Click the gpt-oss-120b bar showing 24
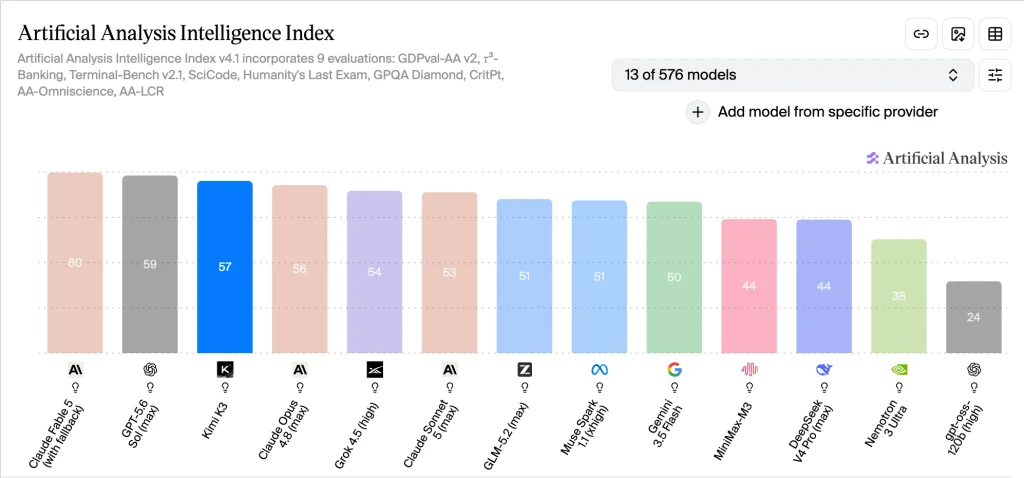Image resolution: width=1024 pixels, height=478 pixels. (974, 317)
